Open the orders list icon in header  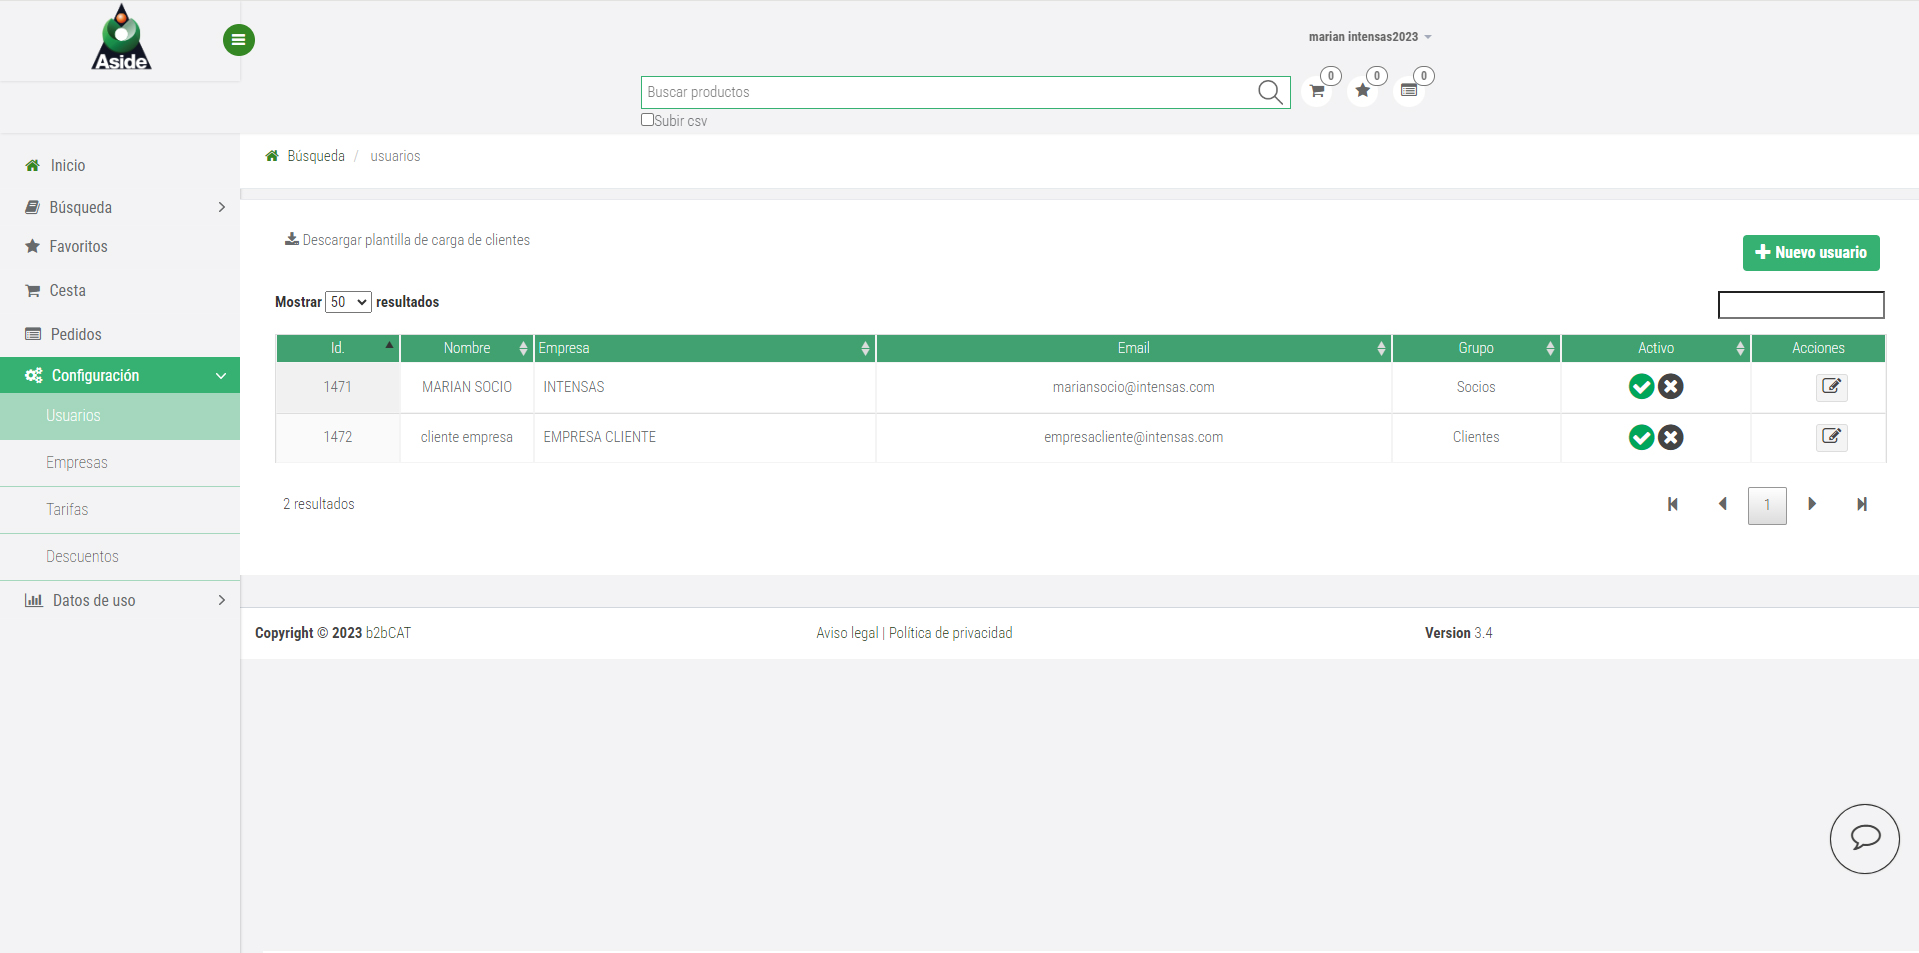pos(1408,91)
